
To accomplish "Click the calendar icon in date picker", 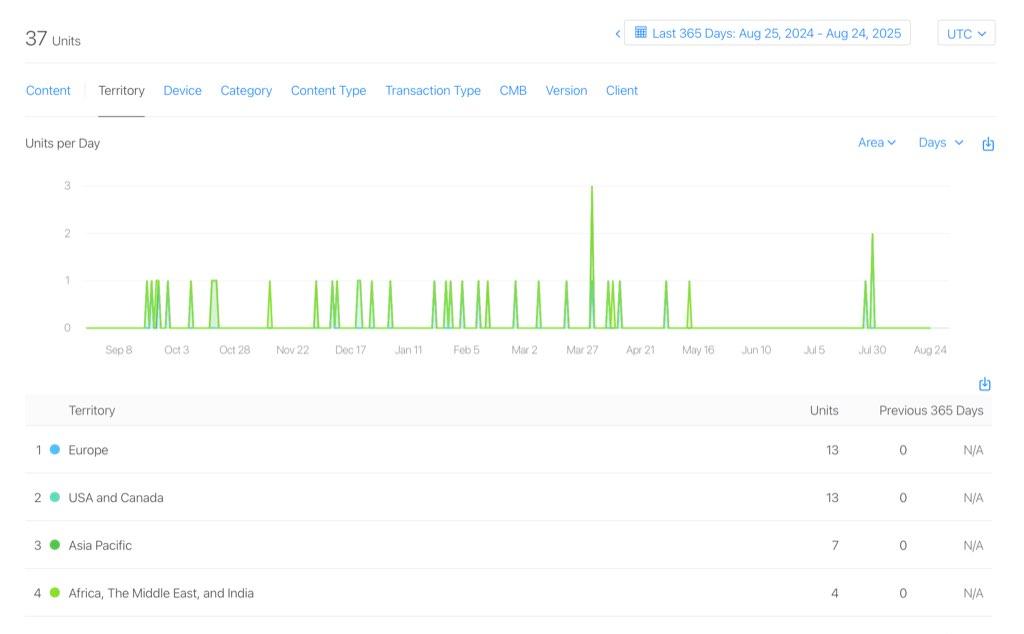I will [641, 33].
